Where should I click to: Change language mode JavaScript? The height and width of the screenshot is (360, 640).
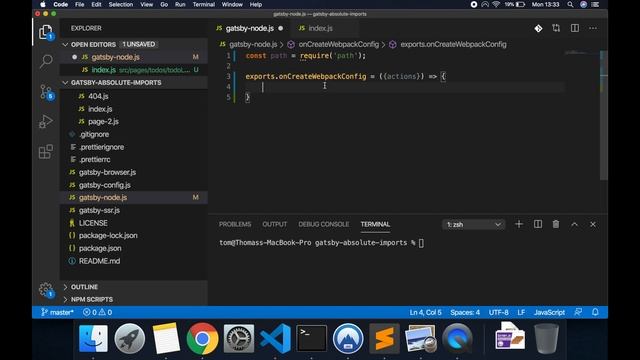pyautogui.click(x=549, y=312)
